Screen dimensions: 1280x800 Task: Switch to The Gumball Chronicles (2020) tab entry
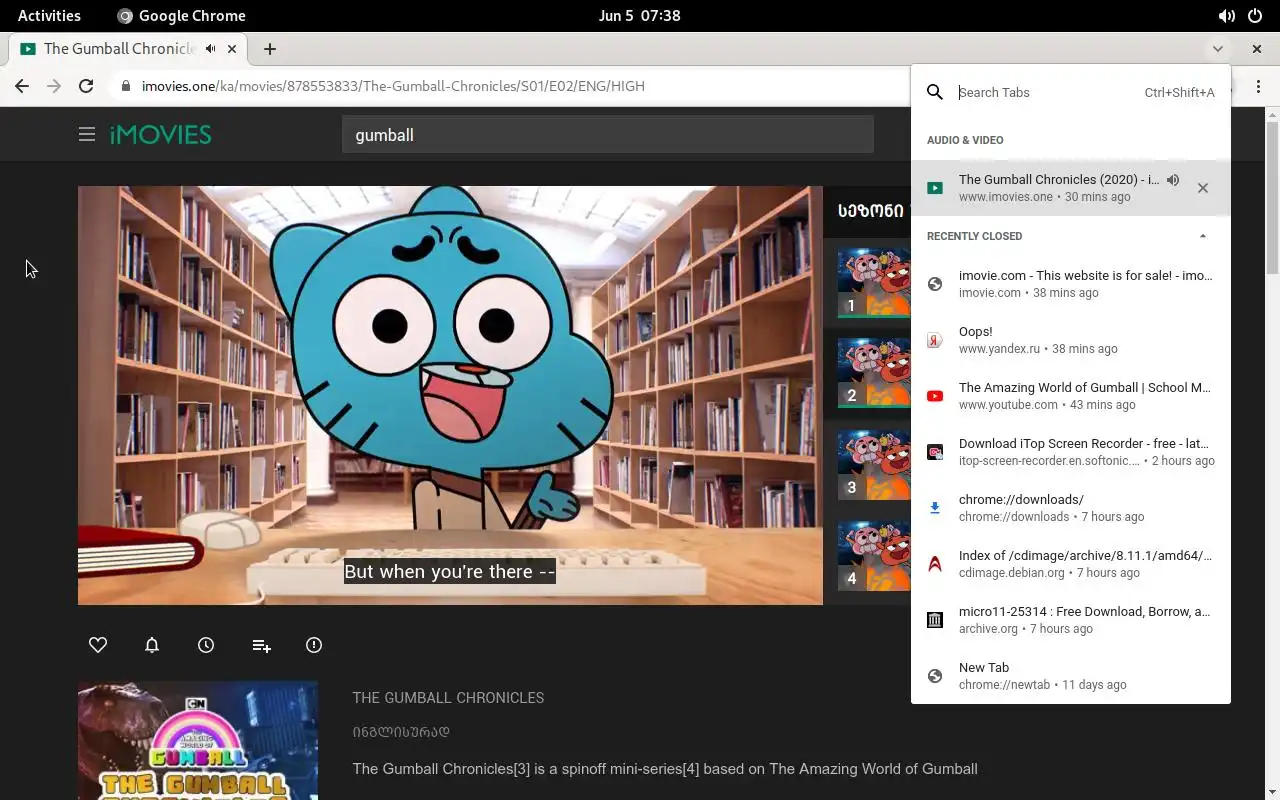(1070, 188)
